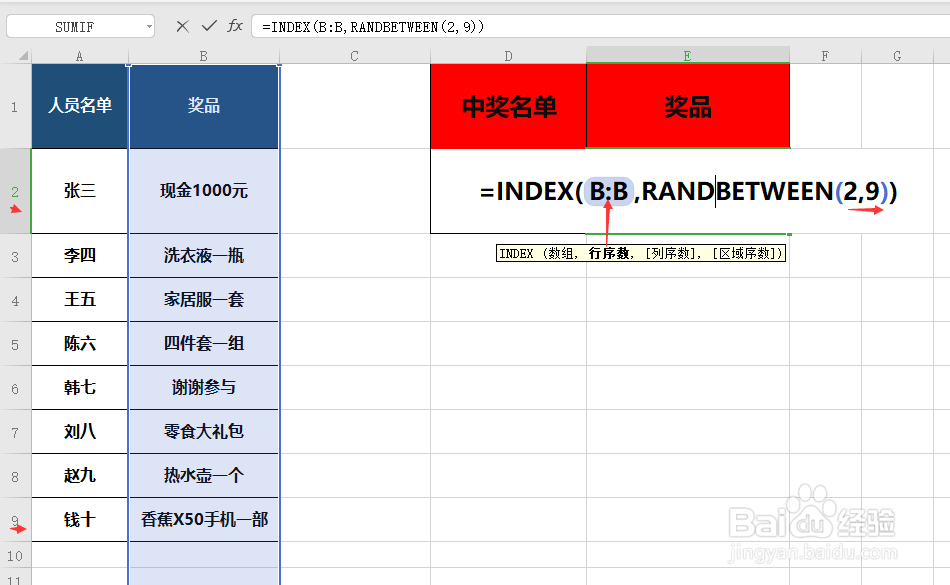Click the red 奖品 header cell in column E
Viewport: 950px width, 585px height.
click(x=688, y=106)
